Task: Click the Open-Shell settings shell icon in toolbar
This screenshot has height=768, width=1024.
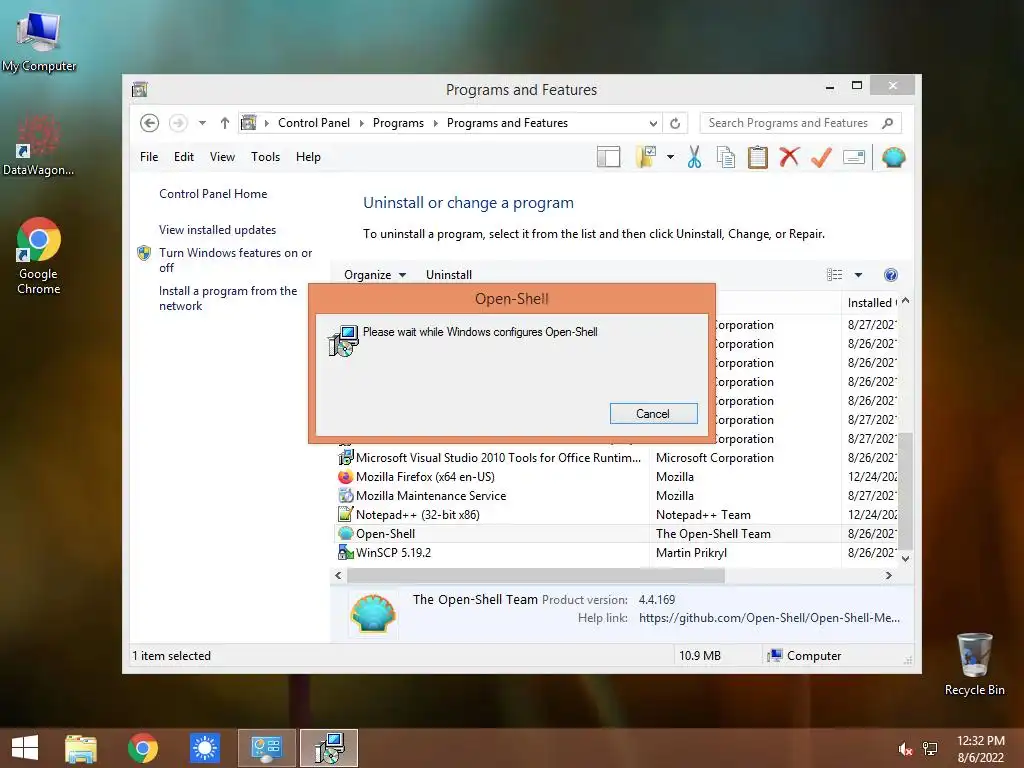Action: (x=893, y=157)
